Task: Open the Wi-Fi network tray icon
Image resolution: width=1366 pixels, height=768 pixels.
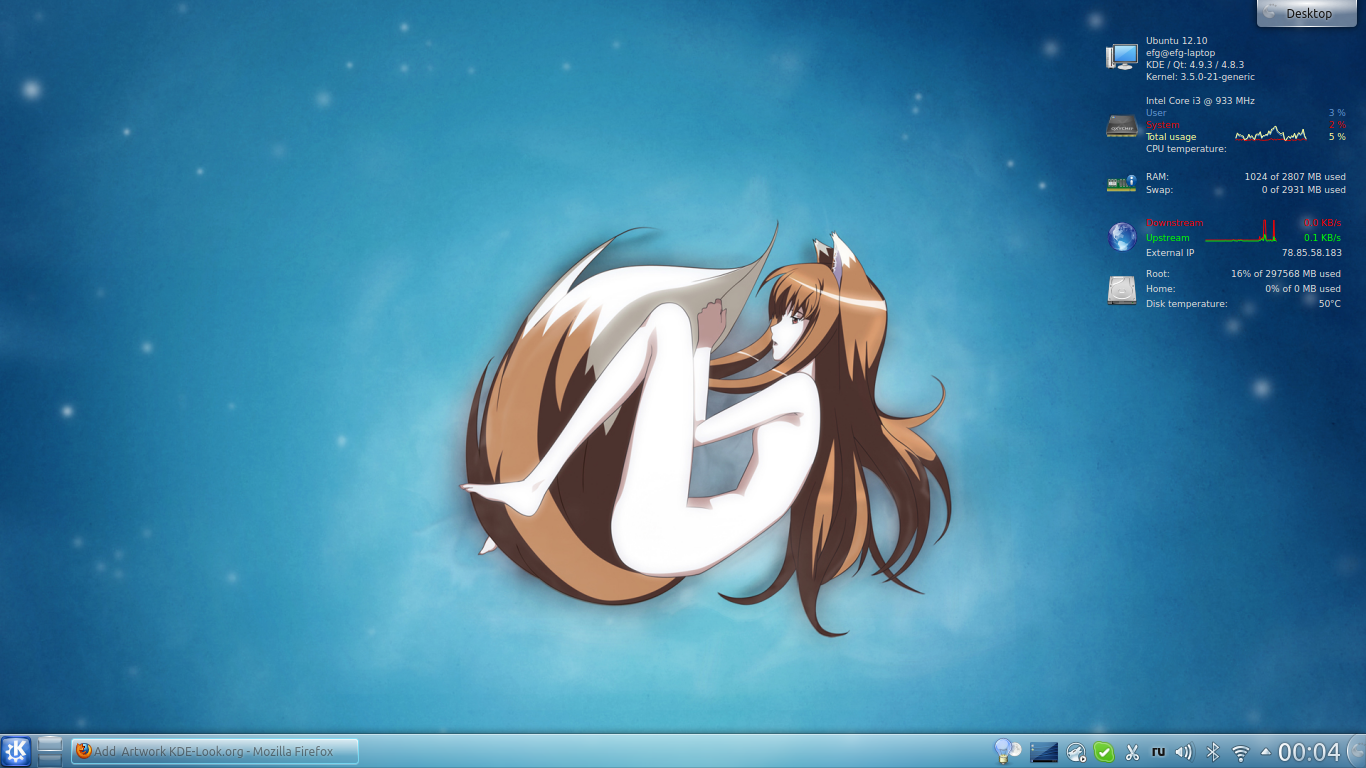Action: (1241, 752)
